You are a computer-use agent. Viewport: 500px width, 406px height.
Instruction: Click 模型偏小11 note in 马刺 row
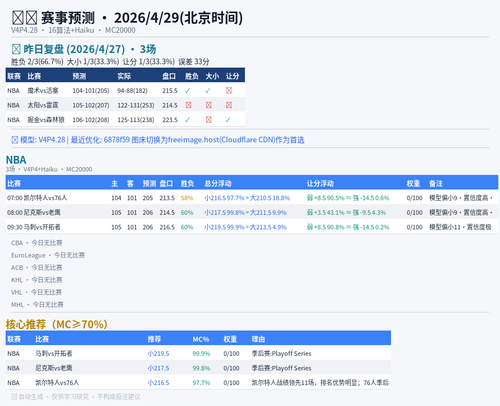460,227
